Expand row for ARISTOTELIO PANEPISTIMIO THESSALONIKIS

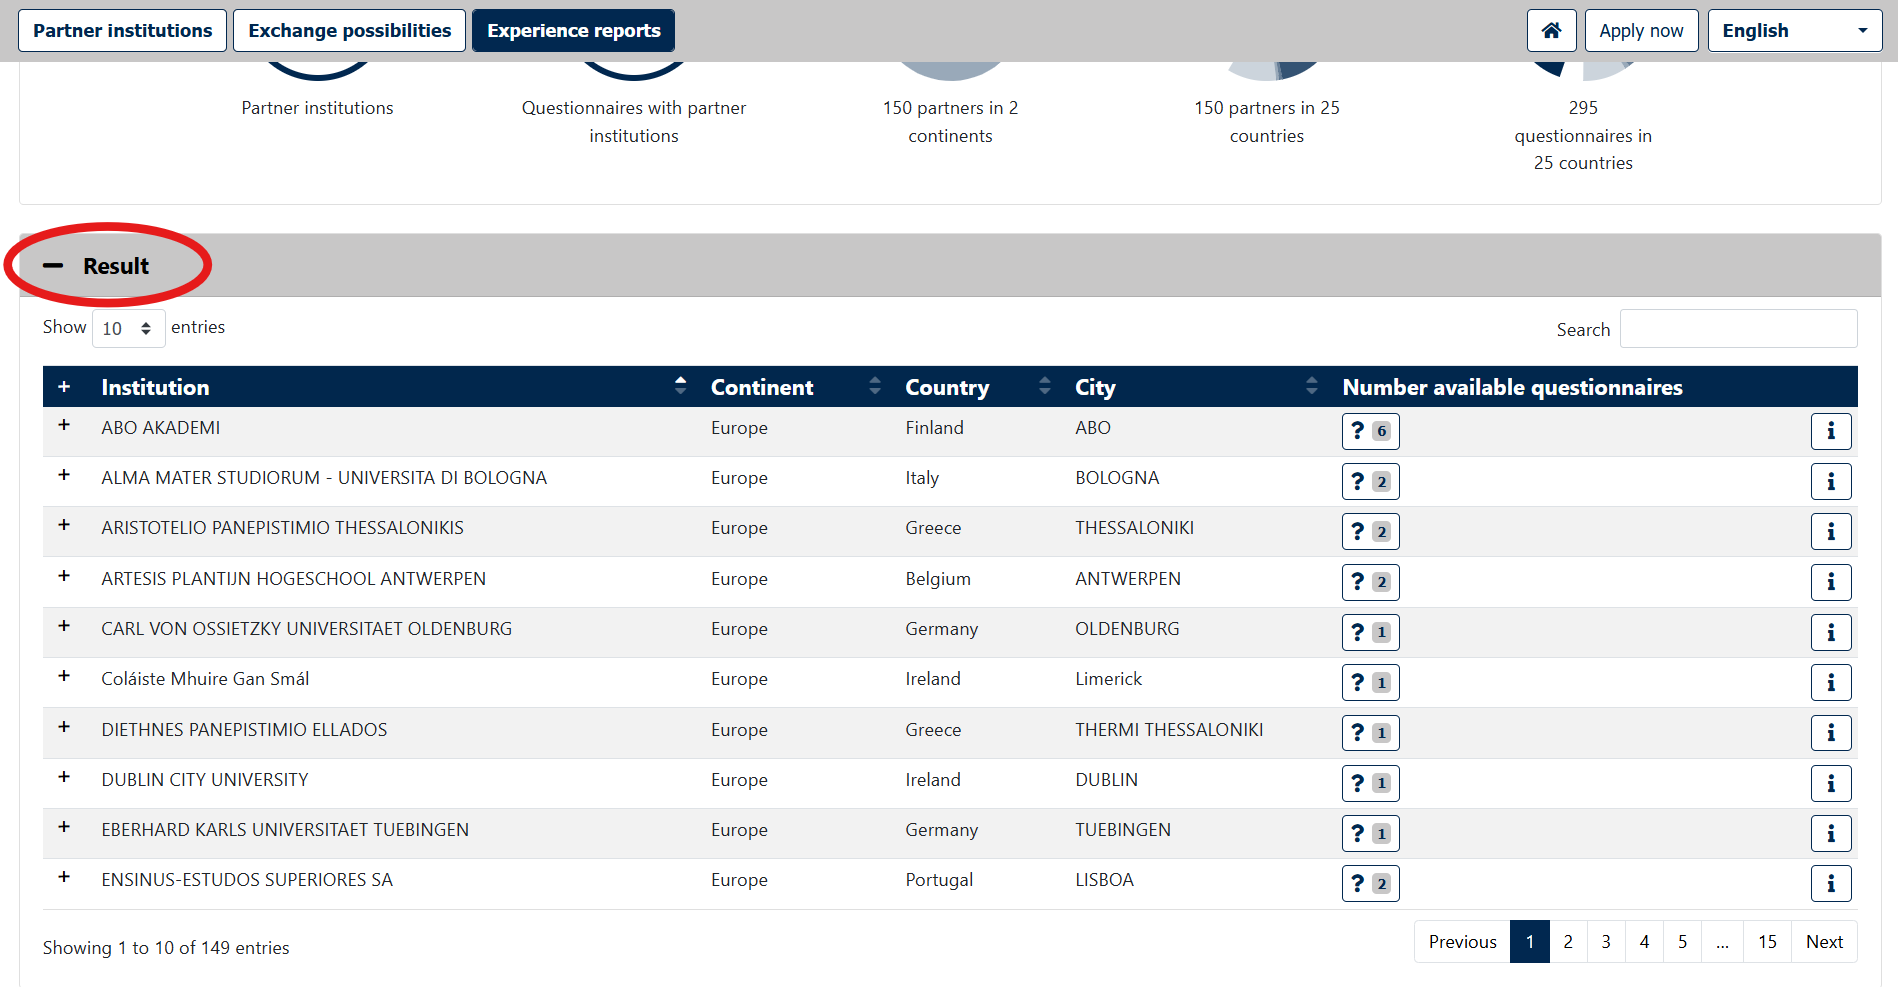64,525
